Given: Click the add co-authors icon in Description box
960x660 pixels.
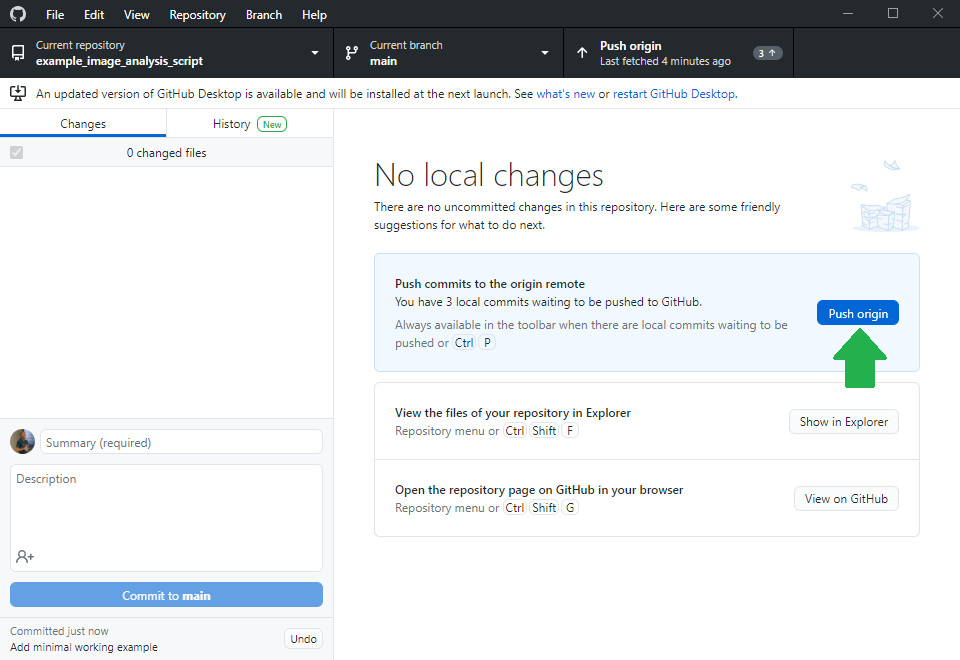Looking at the screenshot, I should coord(25,556).
